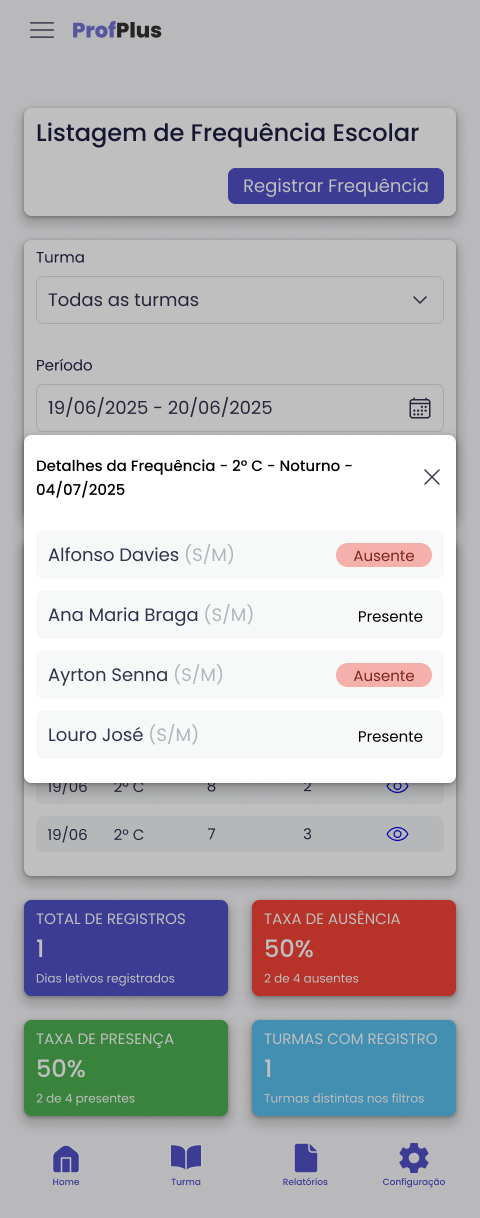Viewport: 480px width, 1218px height.
Task: Open the hamburger menu icon
Action: tap(42, 30)
